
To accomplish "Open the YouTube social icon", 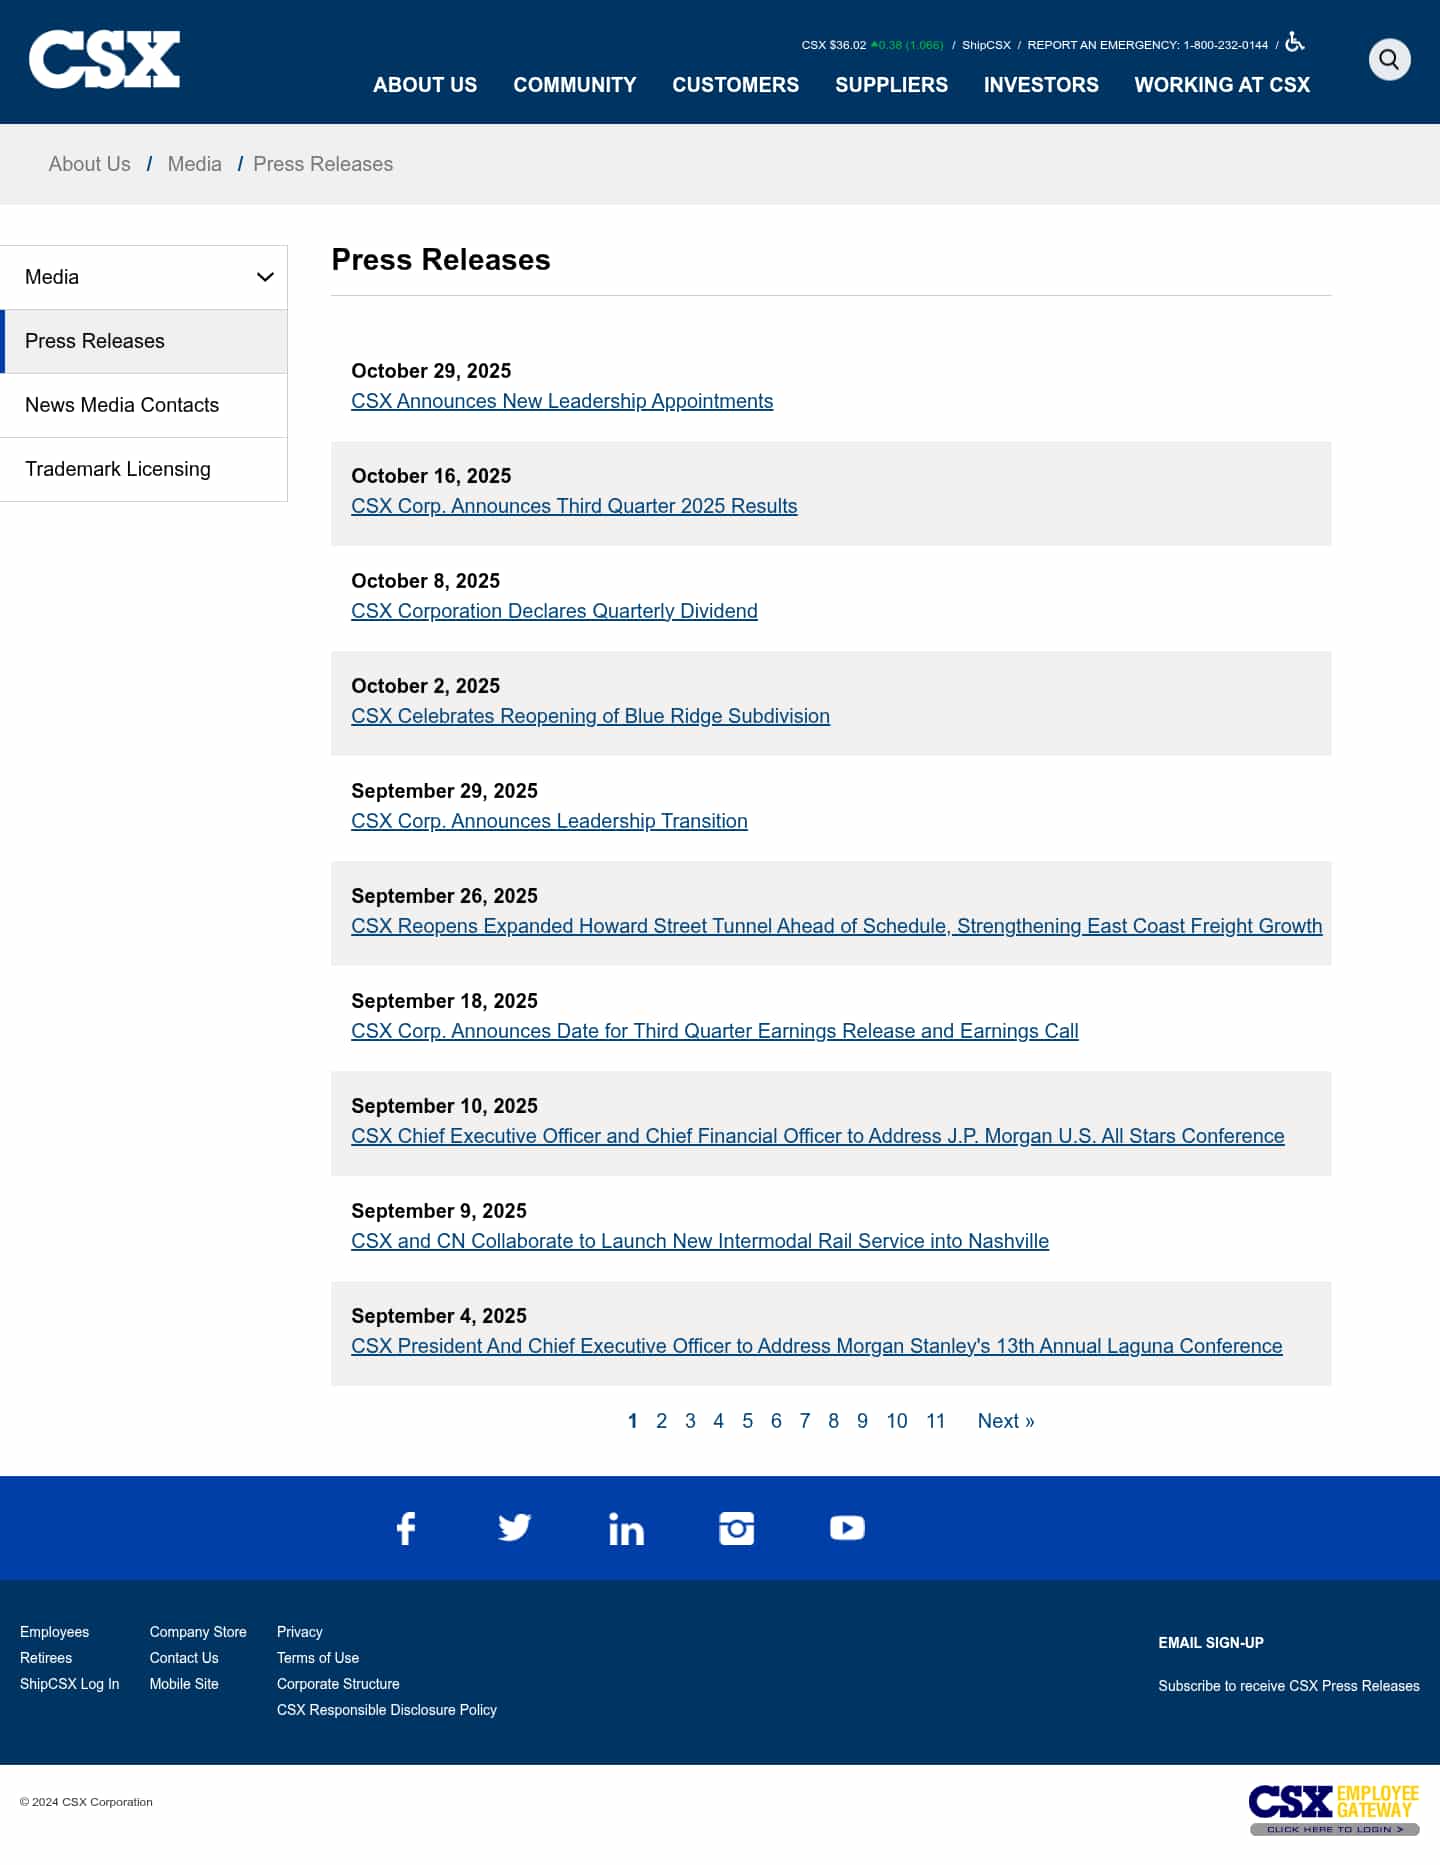I will [x=847, y=1528].
